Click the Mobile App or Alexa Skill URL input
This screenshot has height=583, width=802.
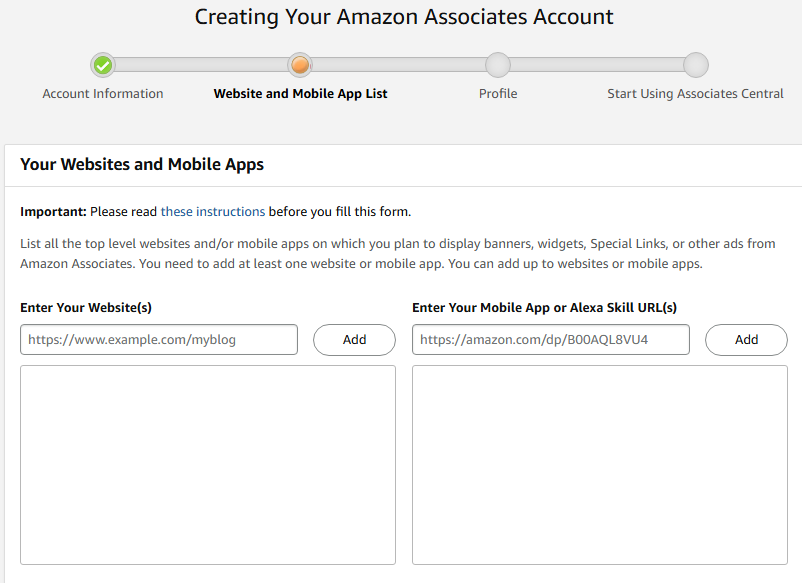point(551,340)
